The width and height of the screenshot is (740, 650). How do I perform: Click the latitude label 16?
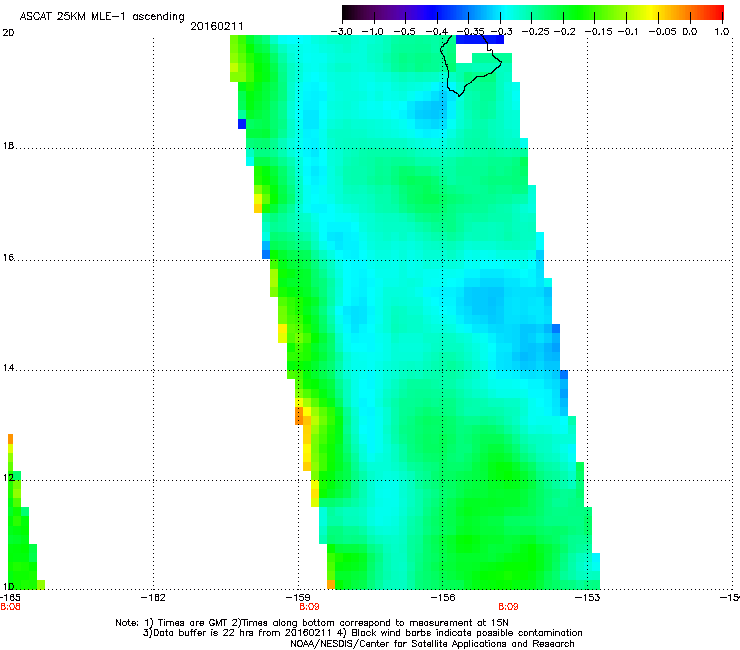tap(8, 257)
